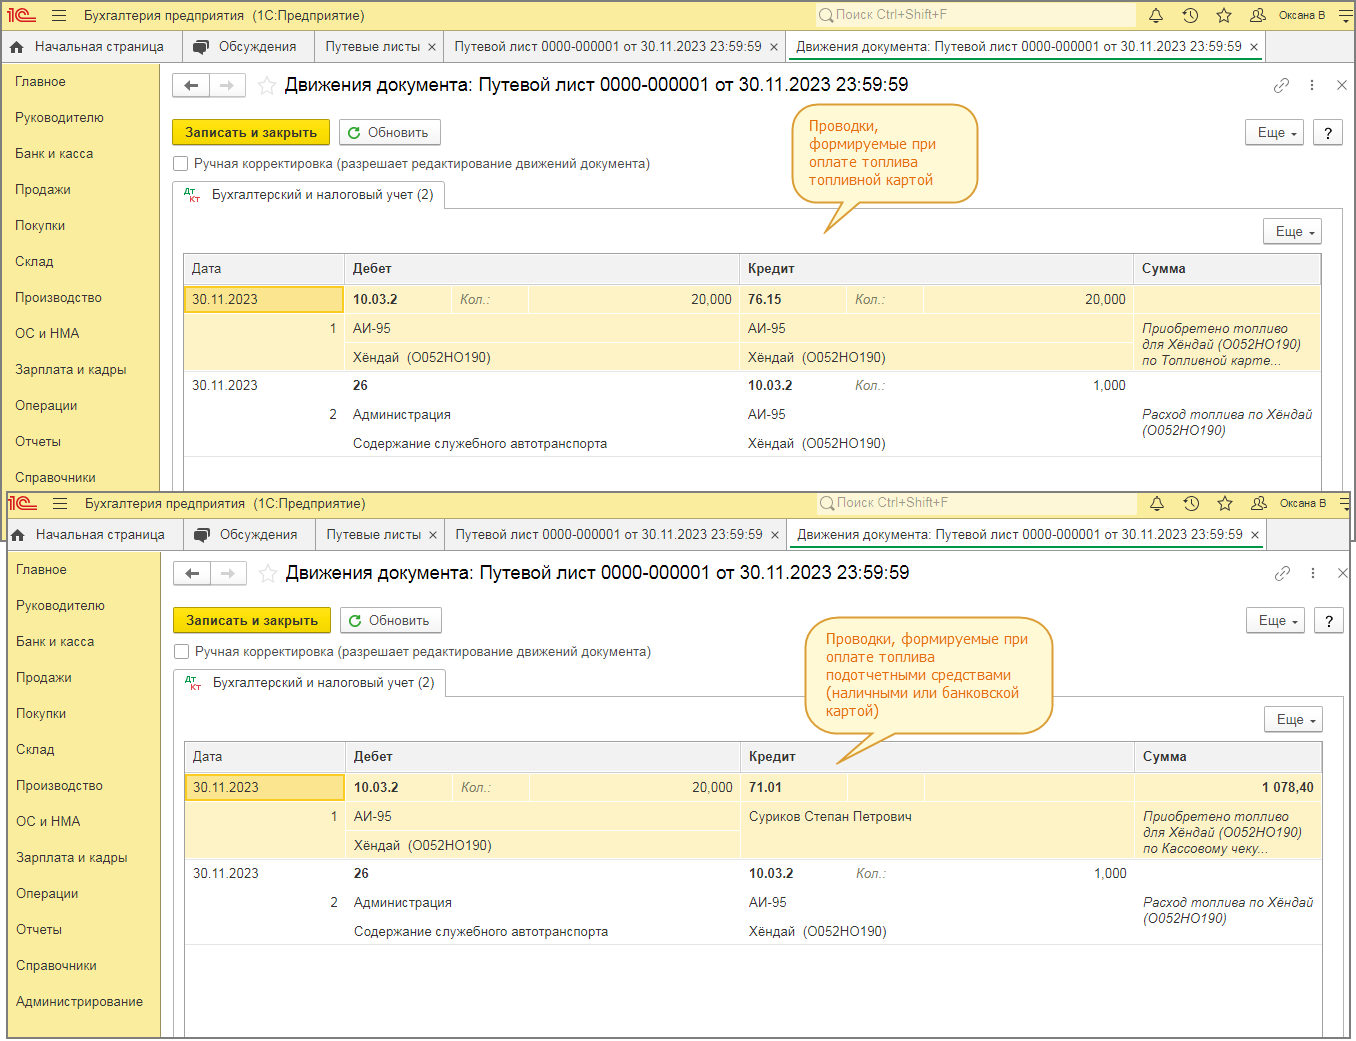Go forward with right arrow in upper window
Image resolution: width=1356 pixels, height=1041 pixels.
pyautogui.click(x=227, y=85)
